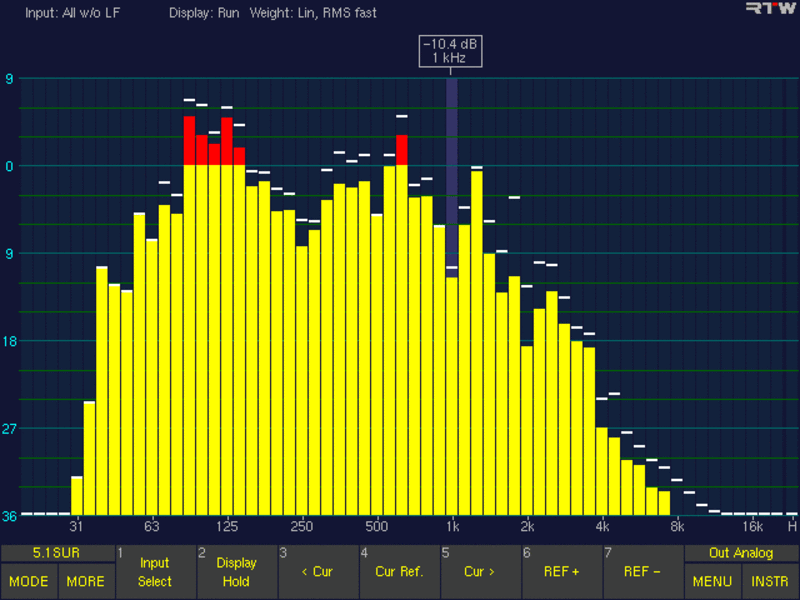Click the 63 frequency axis label
This screenshot has width=800, height=600.
click(x=152, y=527)
